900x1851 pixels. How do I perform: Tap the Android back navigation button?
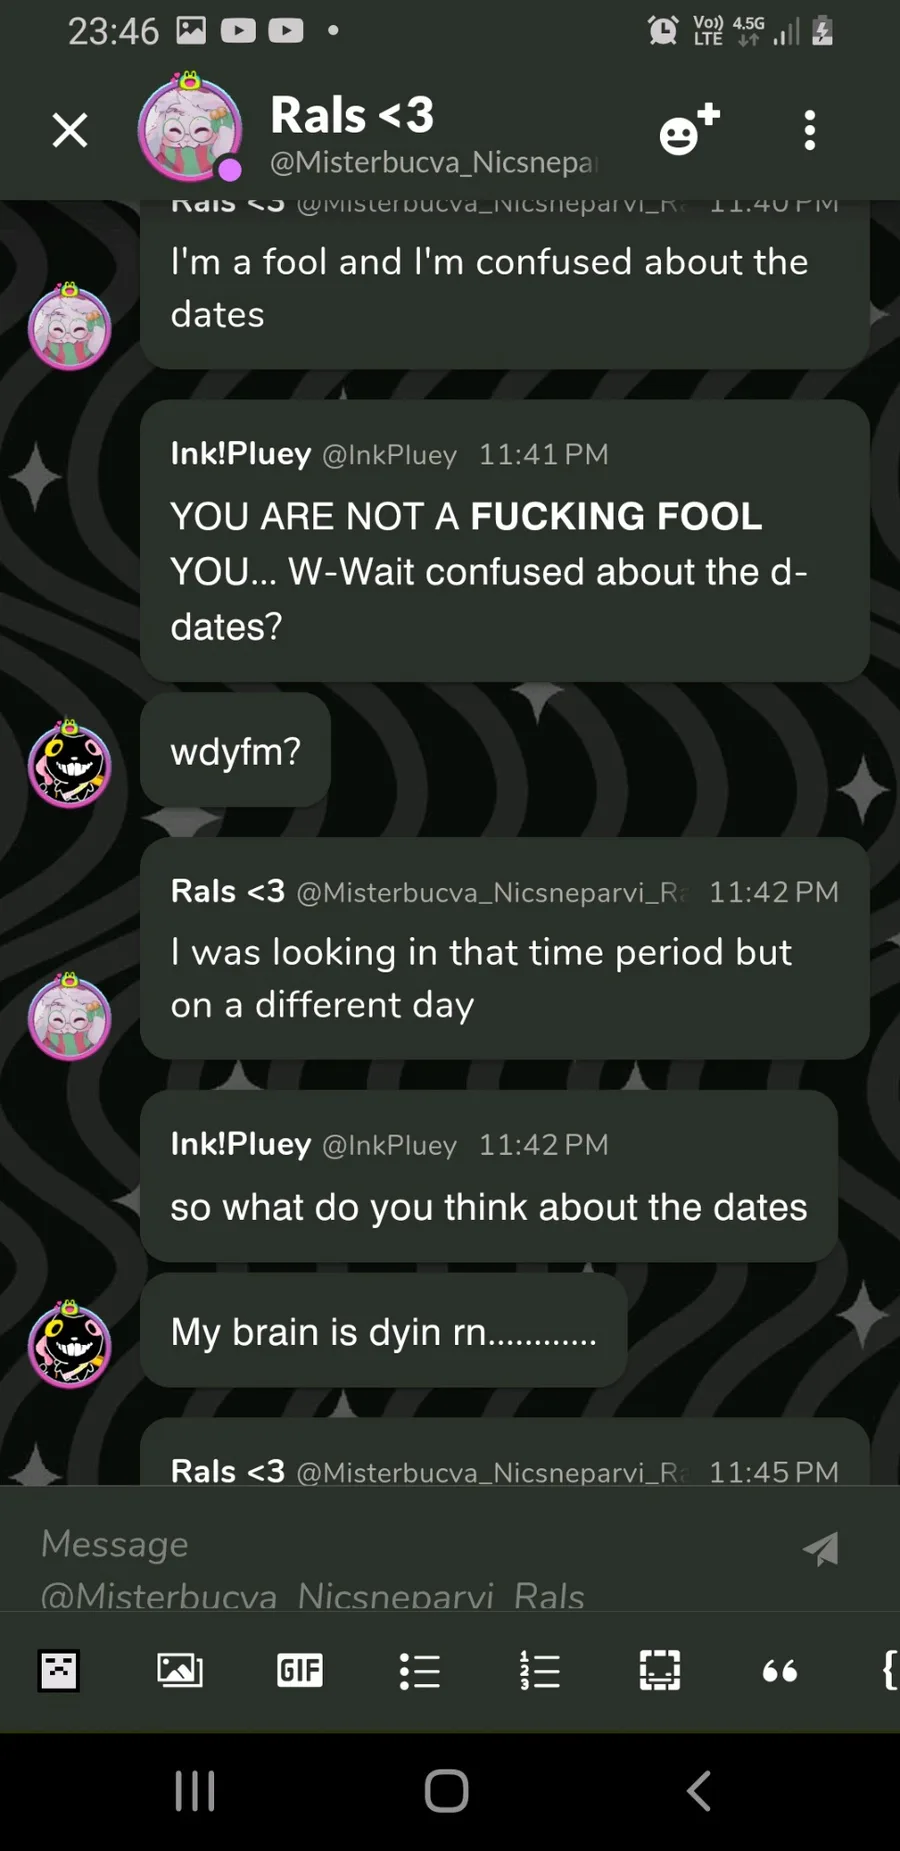699,1790
